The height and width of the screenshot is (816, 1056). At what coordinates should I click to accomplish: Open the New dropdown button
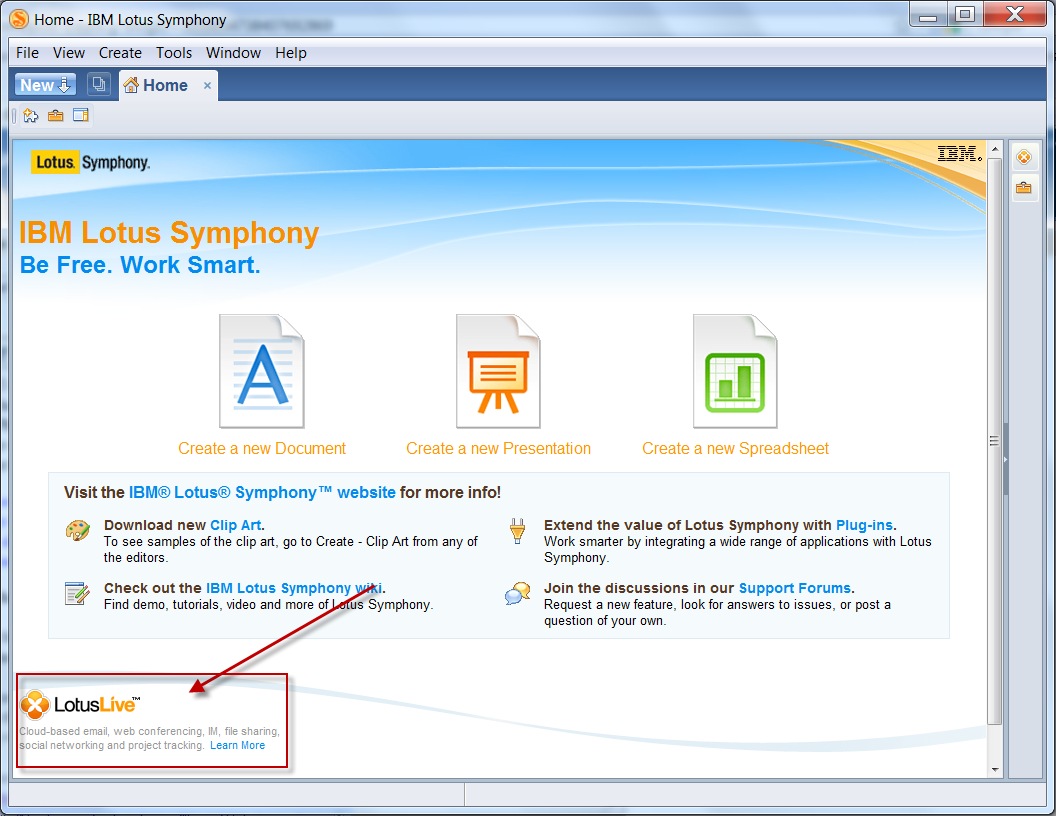click(x=45, y=85)
